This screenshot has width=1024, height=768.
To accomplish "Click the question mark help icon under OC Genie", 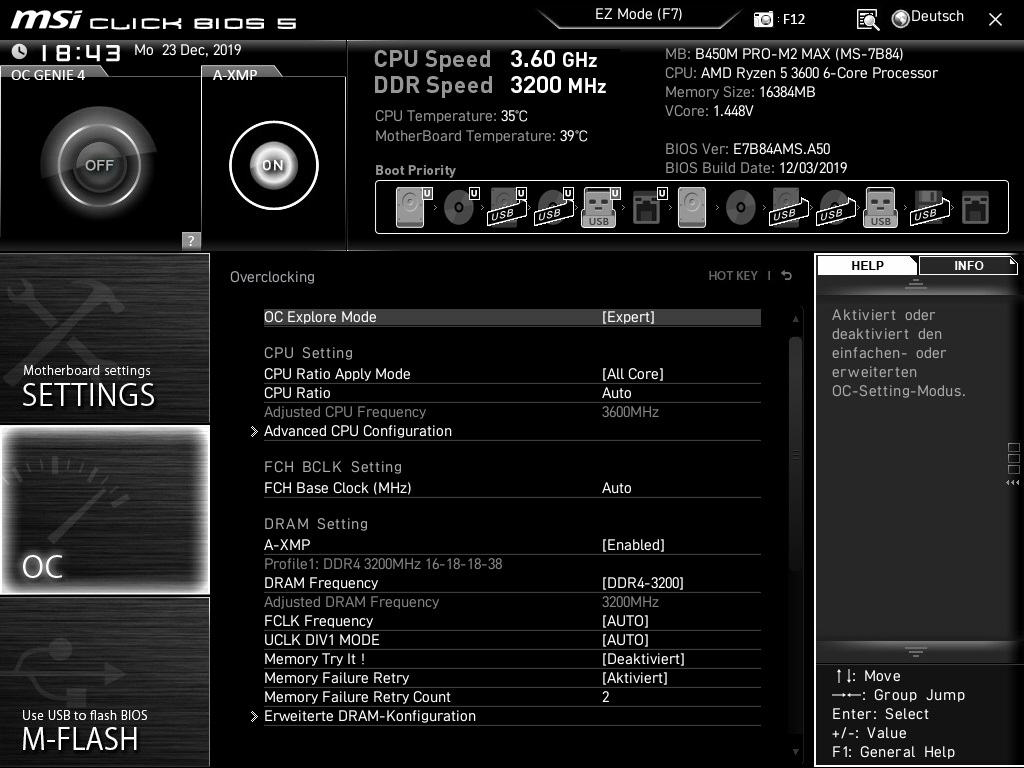I will pos(191,240).
